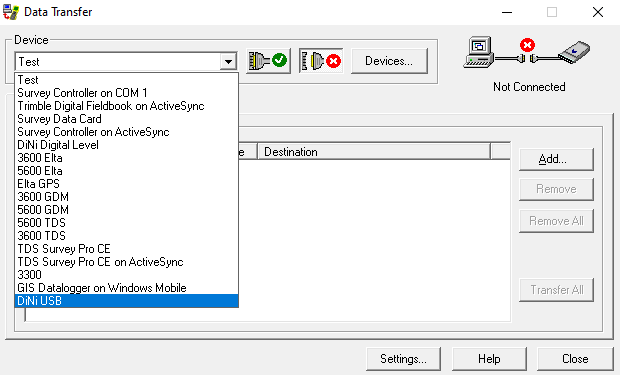Screen dimensions: 620x375
Task: Select 'DiNi Digital Level' entry
Action: [127, 145]
